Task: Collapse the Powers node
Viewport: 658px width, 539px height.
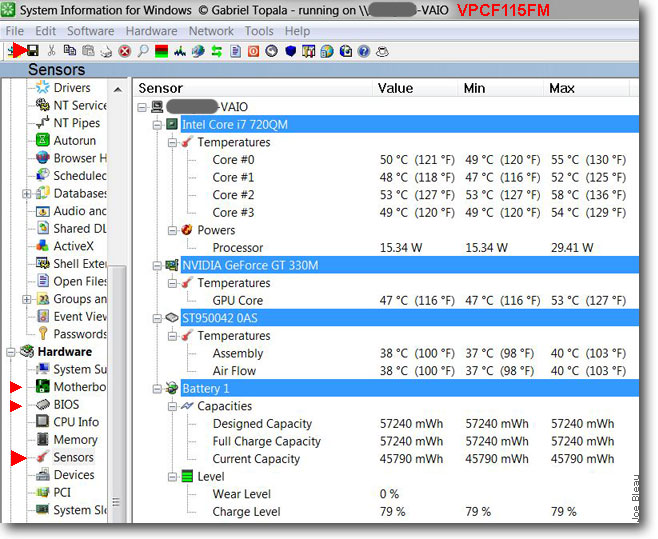Action: click(x=172, y=230)
